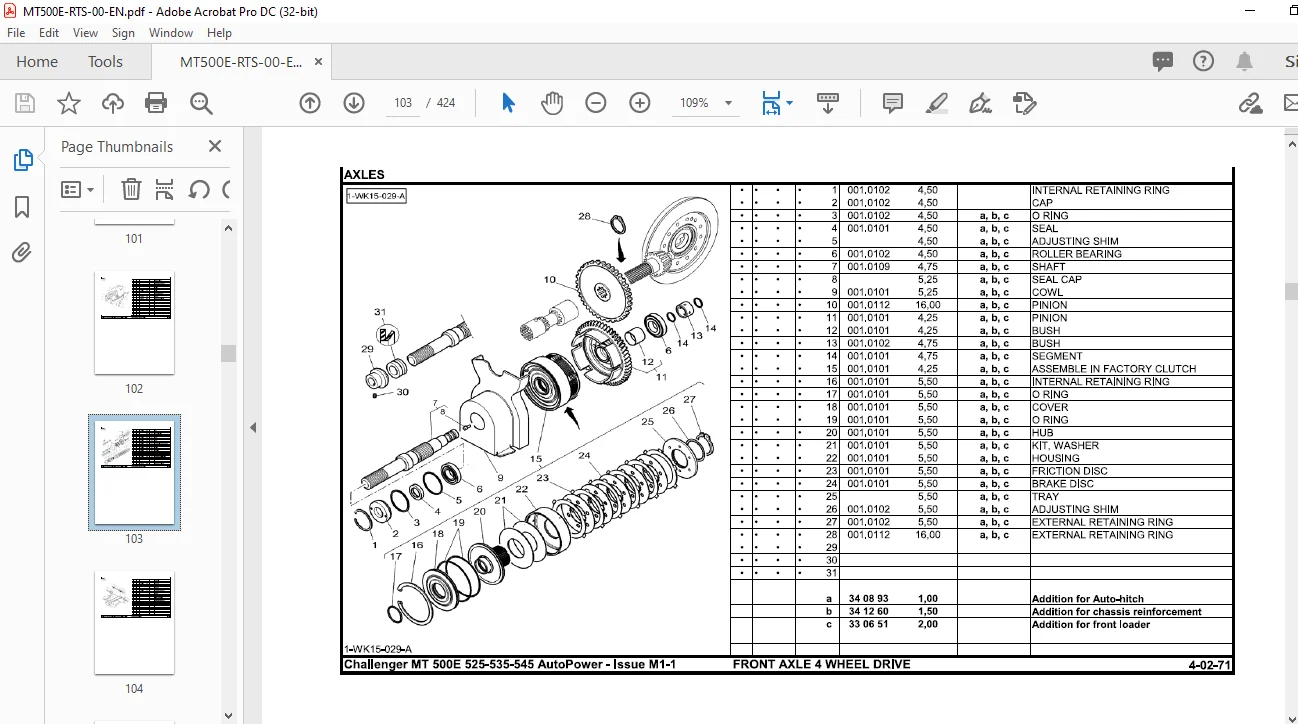This screenshot has width=1298, height=724.
Task: Click the 'INTERNAL RETAINING RING' text in row 1
Action: pyautogui.click(x=1100, y=190)
